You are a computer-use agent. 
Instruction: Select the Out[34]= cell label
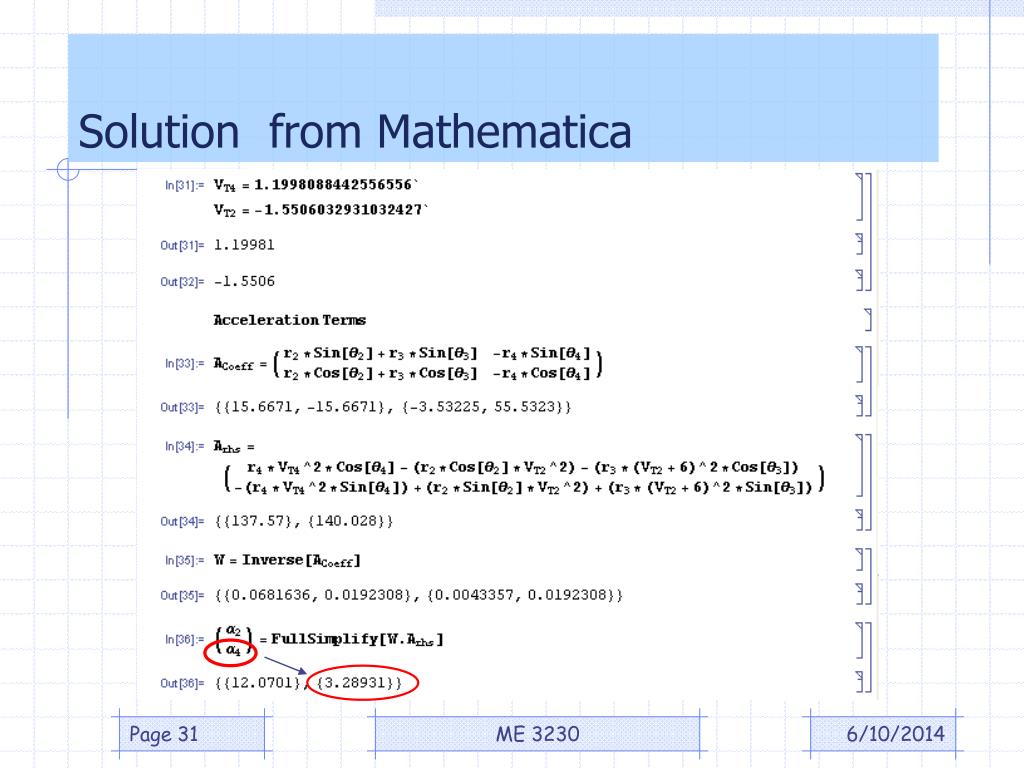click(182, 522)
